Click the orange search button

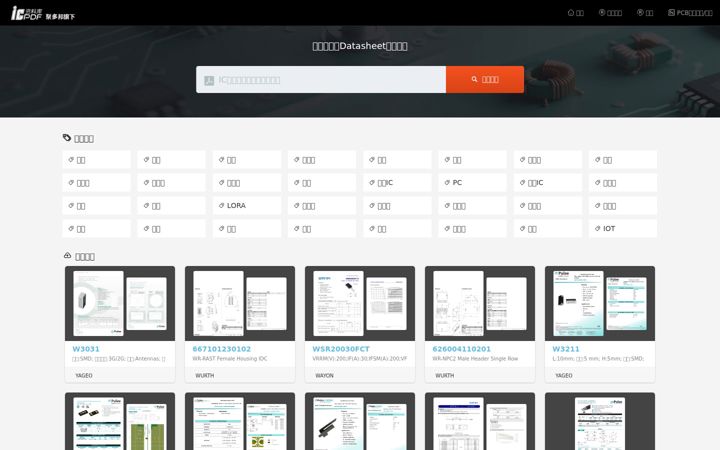coord(485,79)
